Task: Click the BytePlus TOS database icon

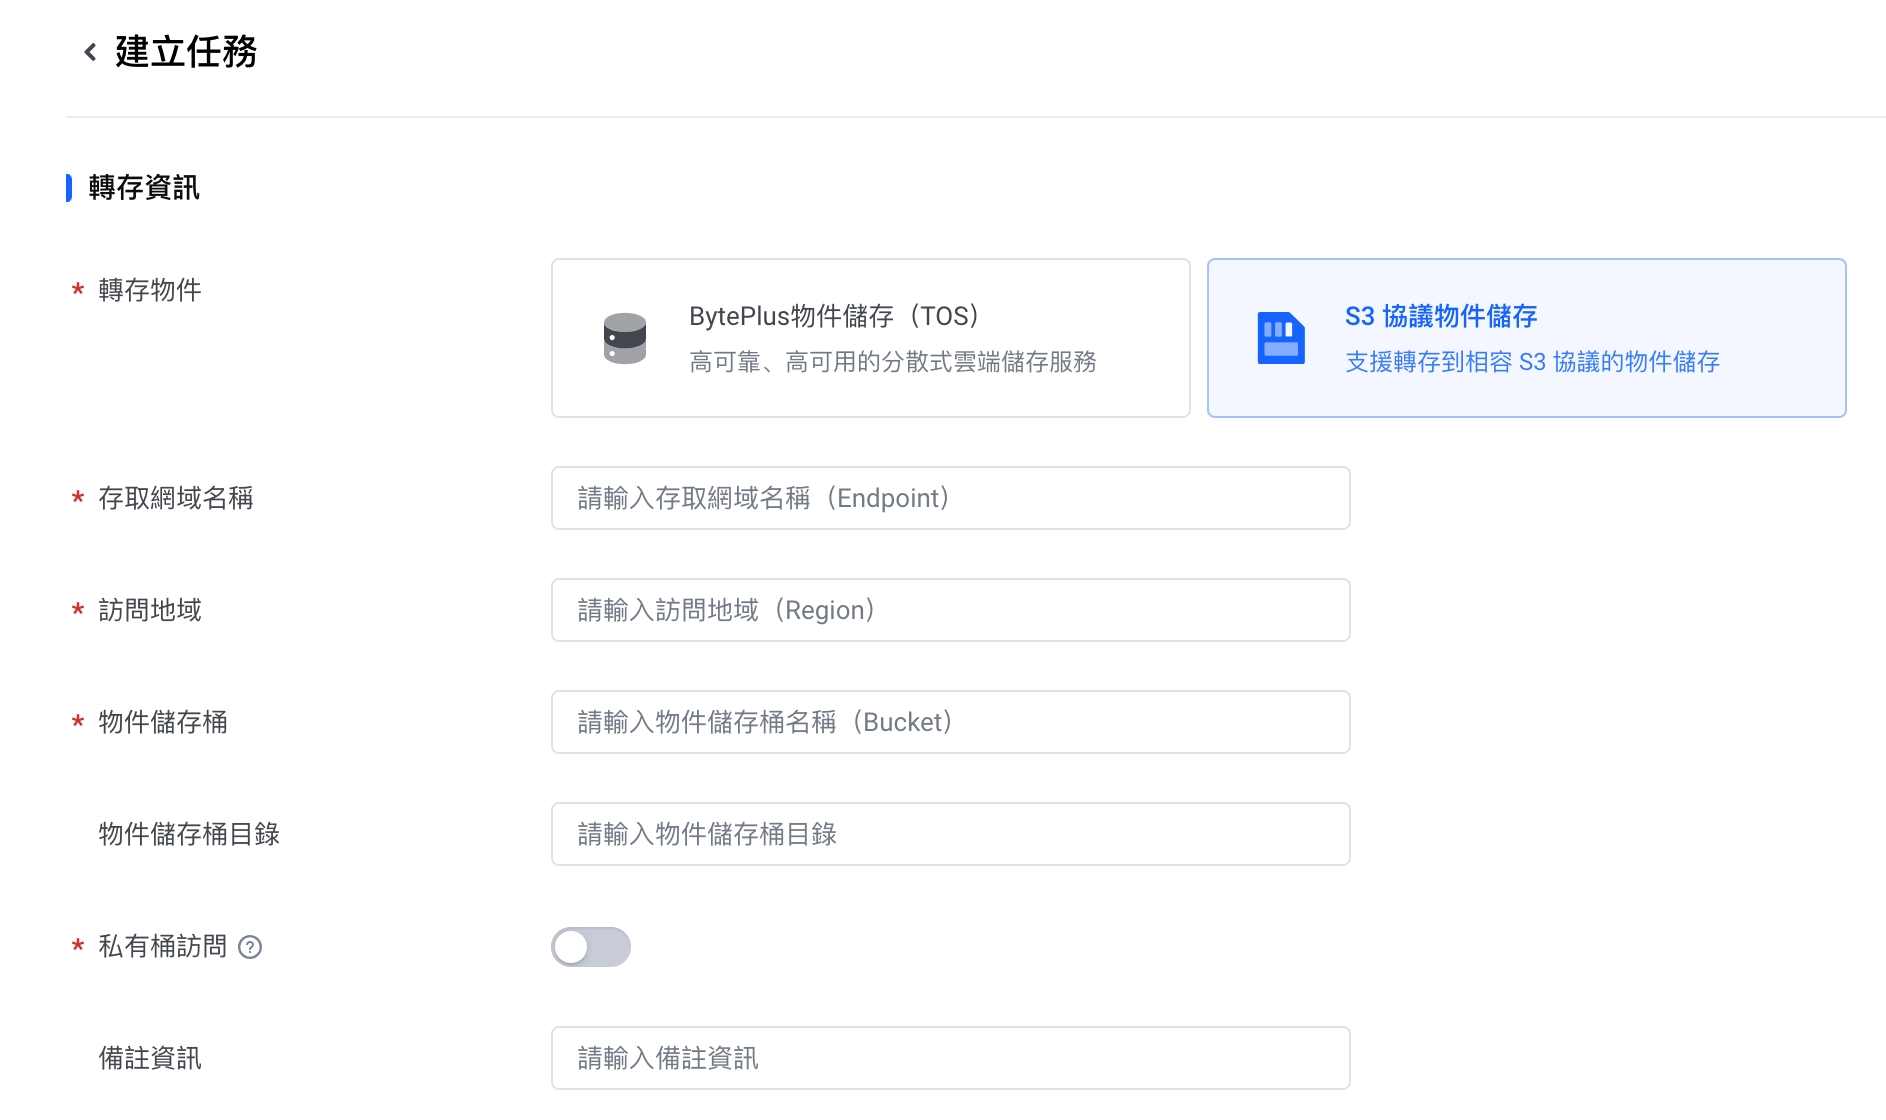Action: [x=624, y=338]
